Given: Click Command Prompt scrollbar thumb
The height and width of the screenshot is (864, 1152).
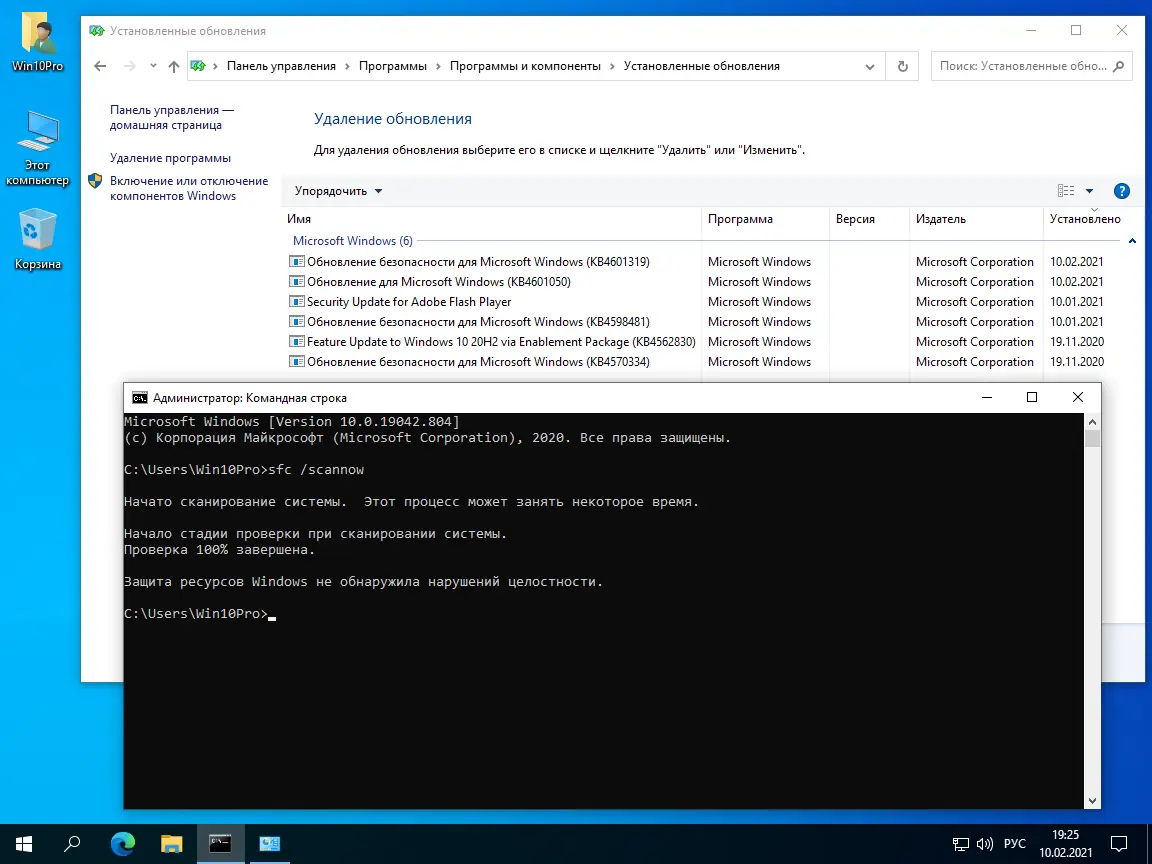Looking at the screenshot, I should point(1092,438).
